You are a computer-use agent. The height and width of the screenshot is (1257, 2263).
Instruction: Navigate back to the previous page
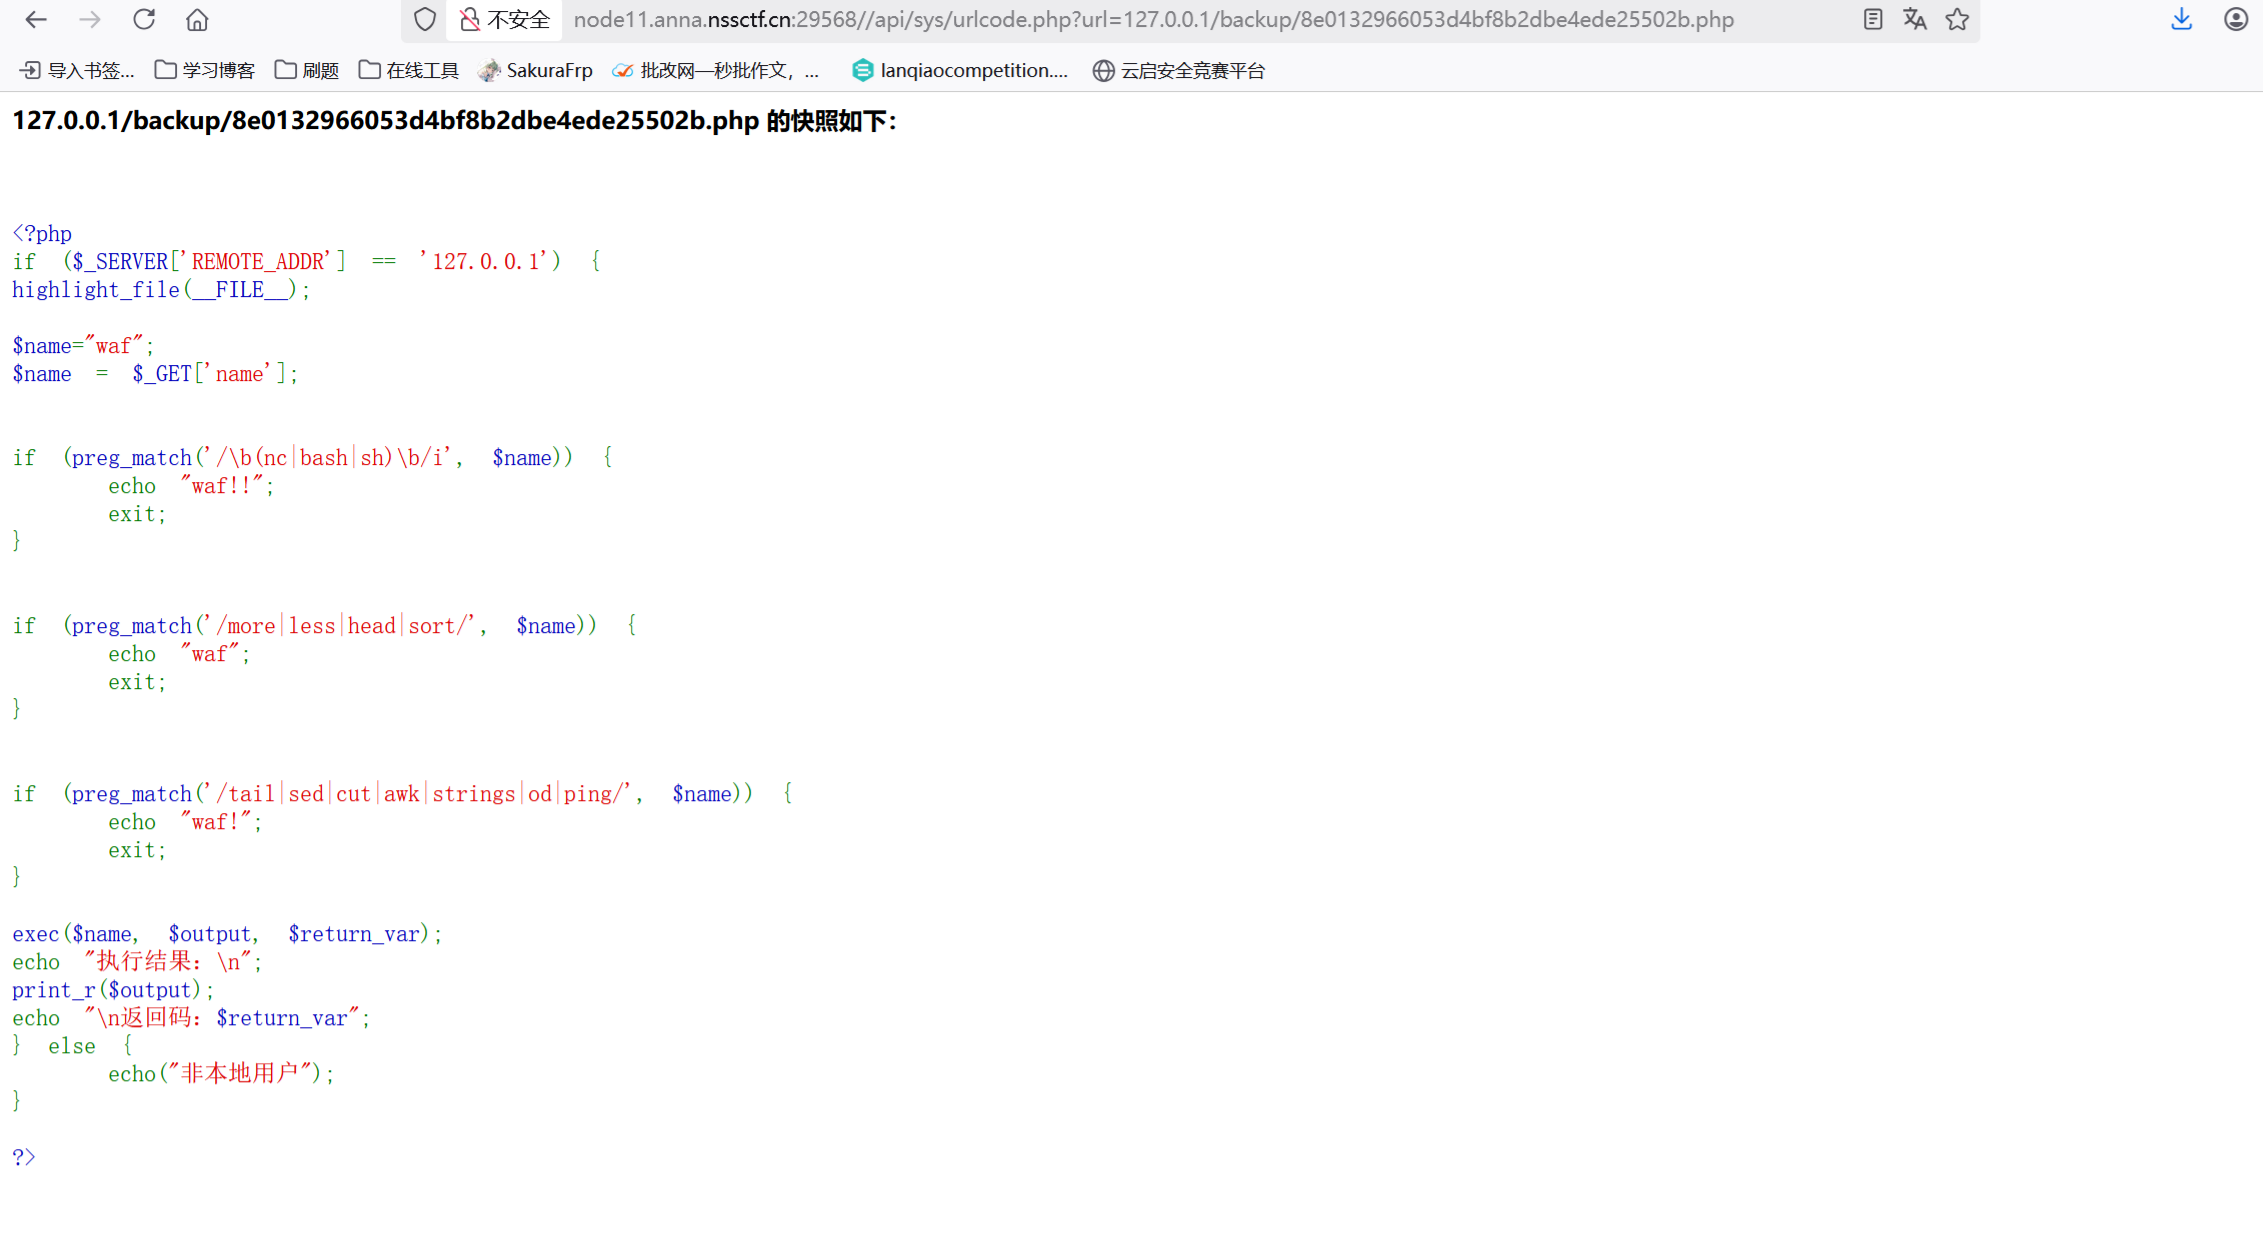[x=35, y=19]
